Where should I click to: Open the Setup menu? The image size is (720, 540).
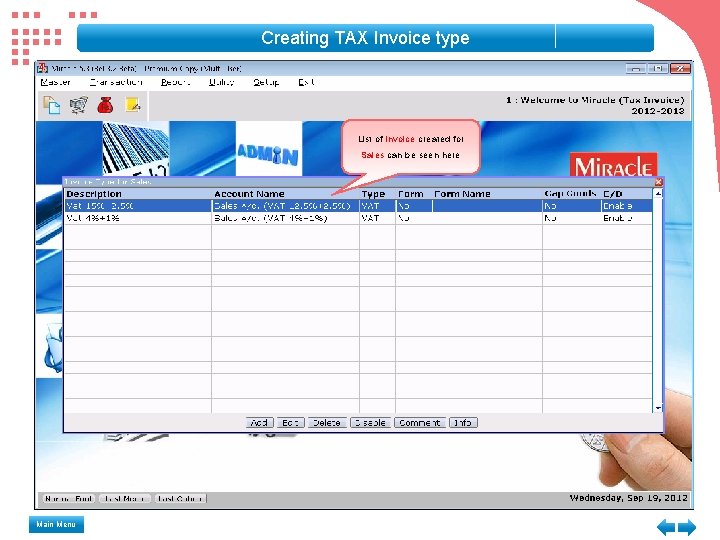click(x=266, y=82)
